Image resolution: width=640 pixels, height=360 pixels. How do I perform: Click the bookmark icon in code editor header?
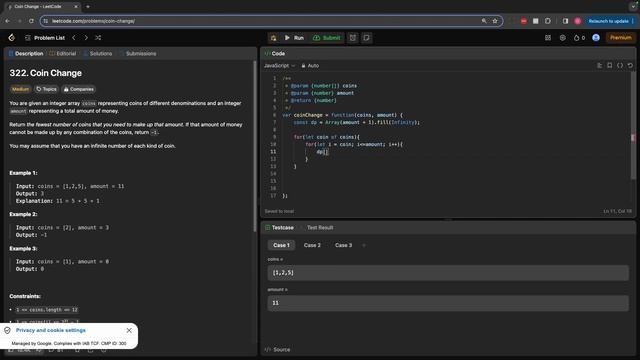click(609, 65)
